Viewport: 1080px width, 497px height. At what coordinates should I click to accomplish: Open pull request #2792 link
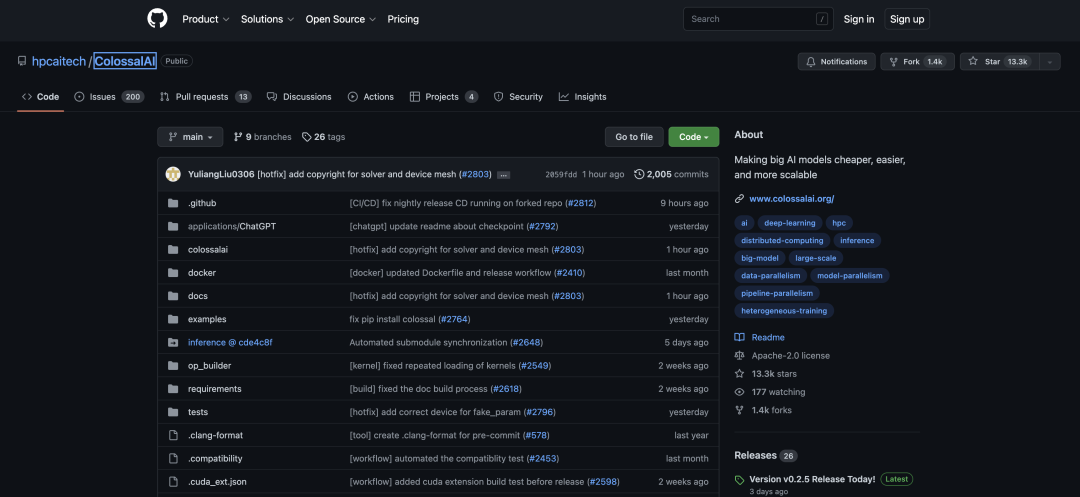coord(542,226)
